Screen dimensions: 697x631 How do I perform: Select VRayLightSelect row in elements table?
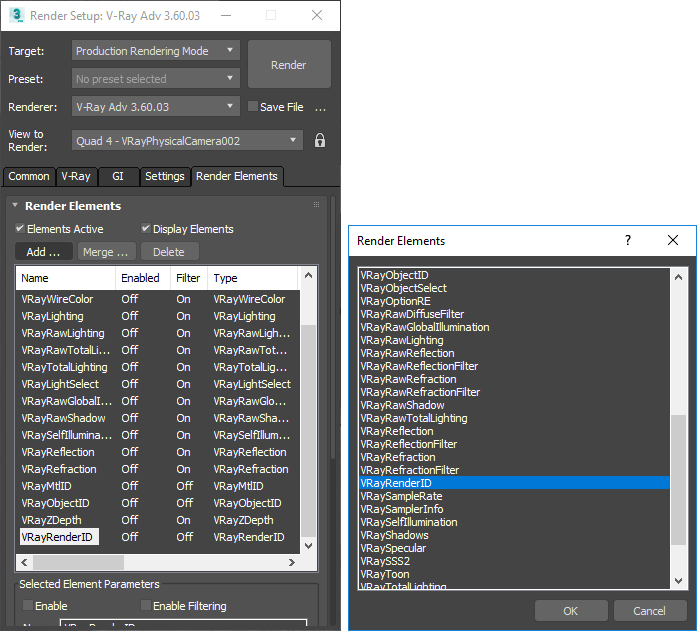point(158,384)
